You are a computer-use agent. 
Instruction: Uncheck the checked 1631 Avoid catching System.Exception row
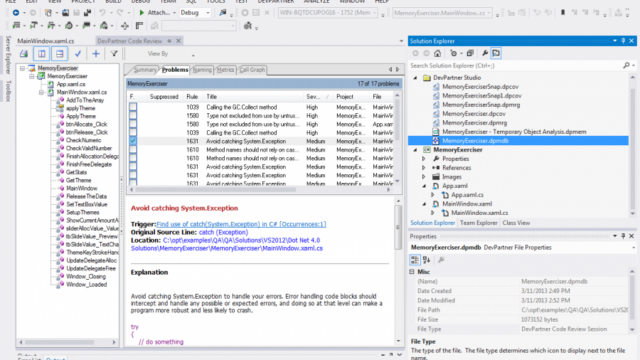133,141
